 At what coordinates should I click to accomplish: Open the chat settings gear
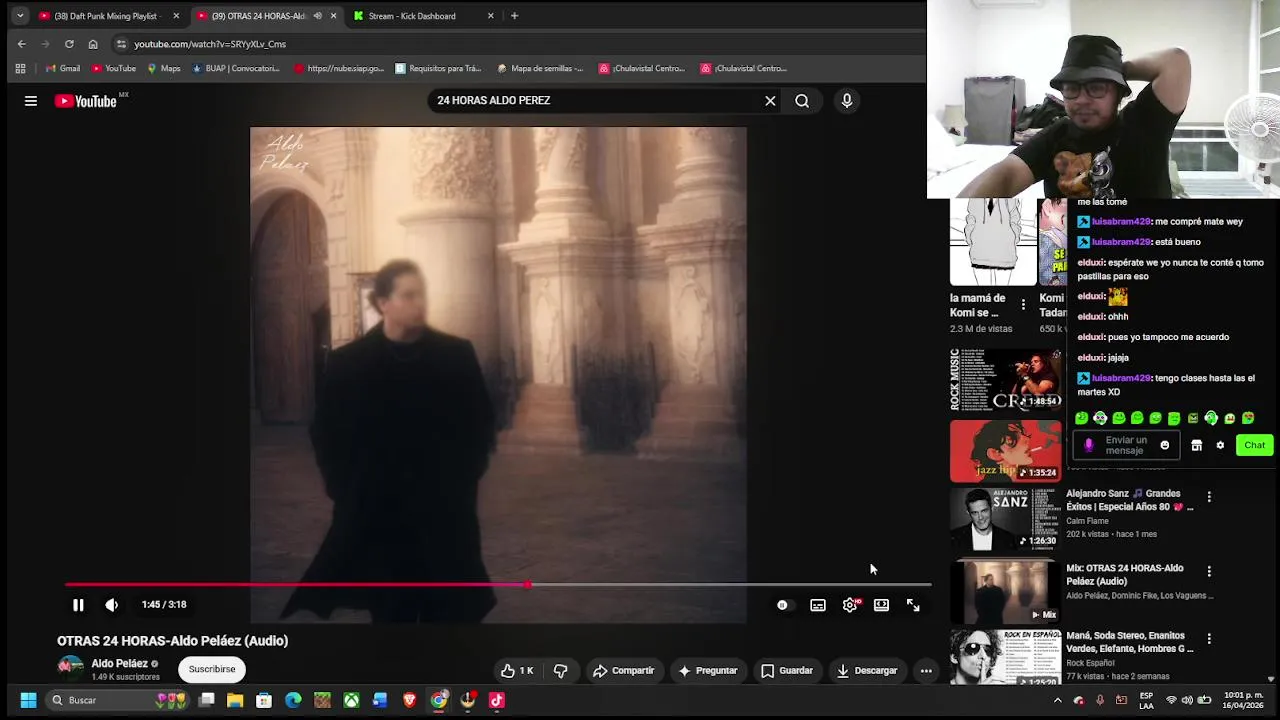pos(1220,445)
